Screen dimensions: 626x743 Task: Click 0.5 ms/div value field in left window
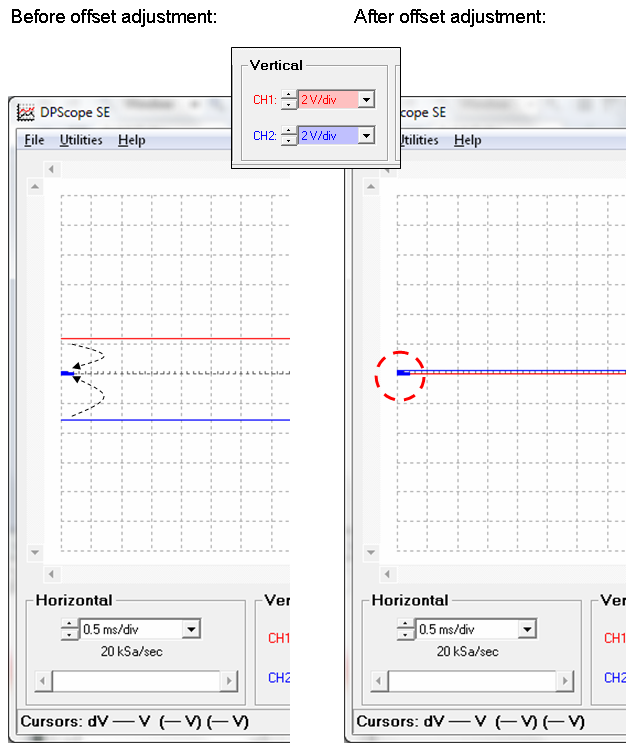(131, 629)
